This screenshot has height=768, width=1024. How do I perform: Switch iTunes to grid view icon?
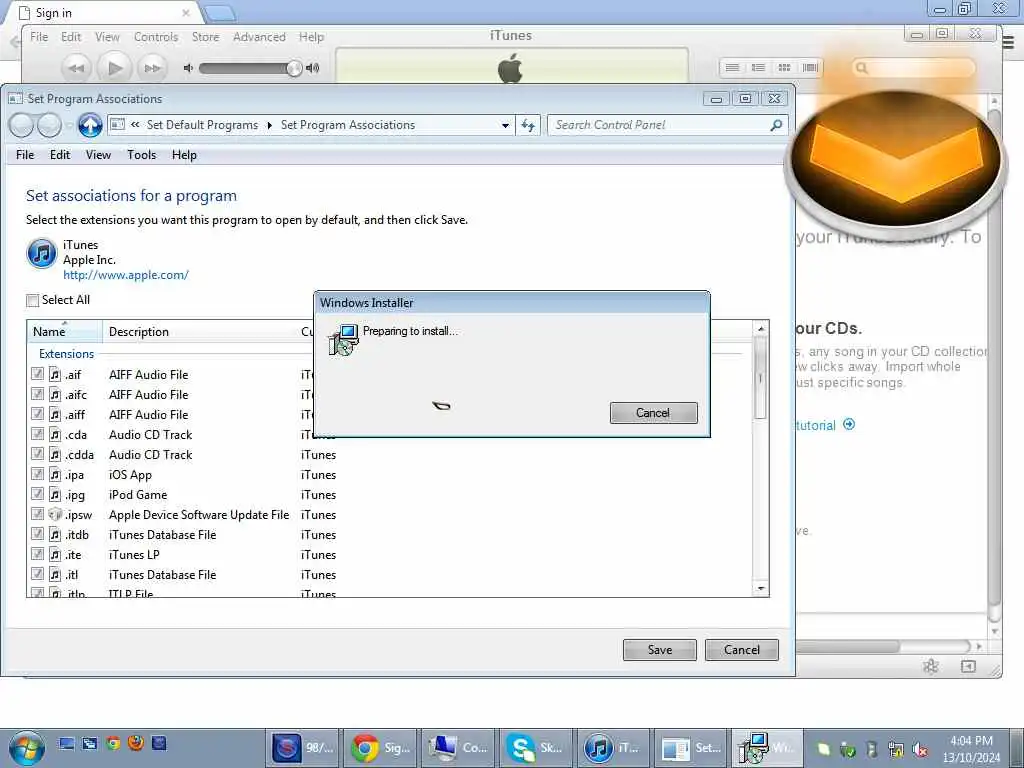784,68
